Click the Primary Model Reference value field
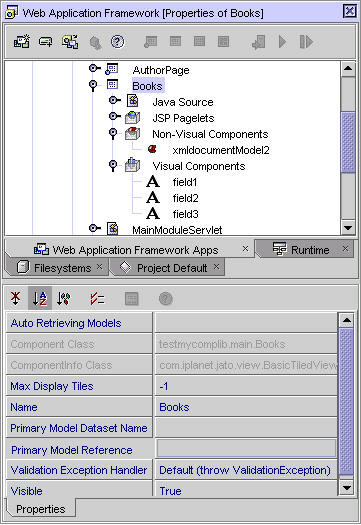Image resolution: width=361 pixels, height=525 pixels. (246, 448)
